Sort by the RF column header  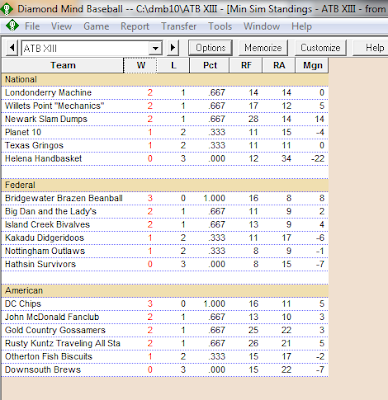click(246, 65)
